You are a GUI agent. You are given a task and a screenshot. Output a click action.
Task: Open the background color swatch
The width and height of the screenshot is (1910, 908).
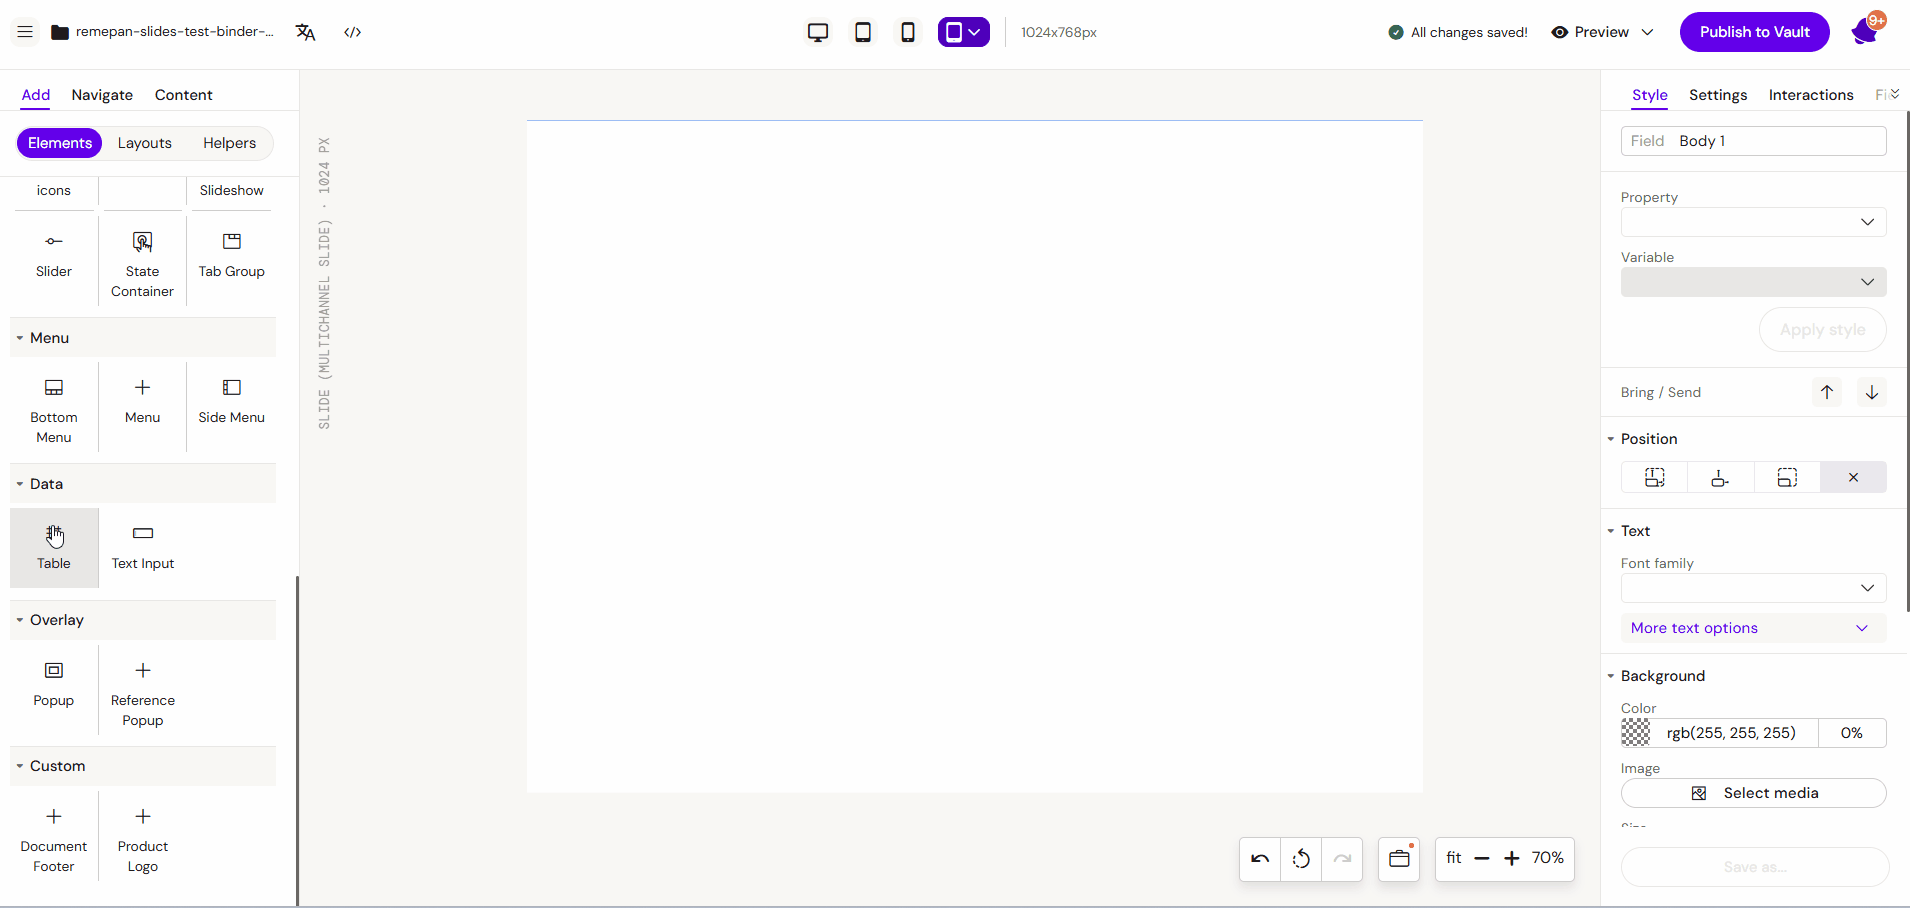point(1636,733)
